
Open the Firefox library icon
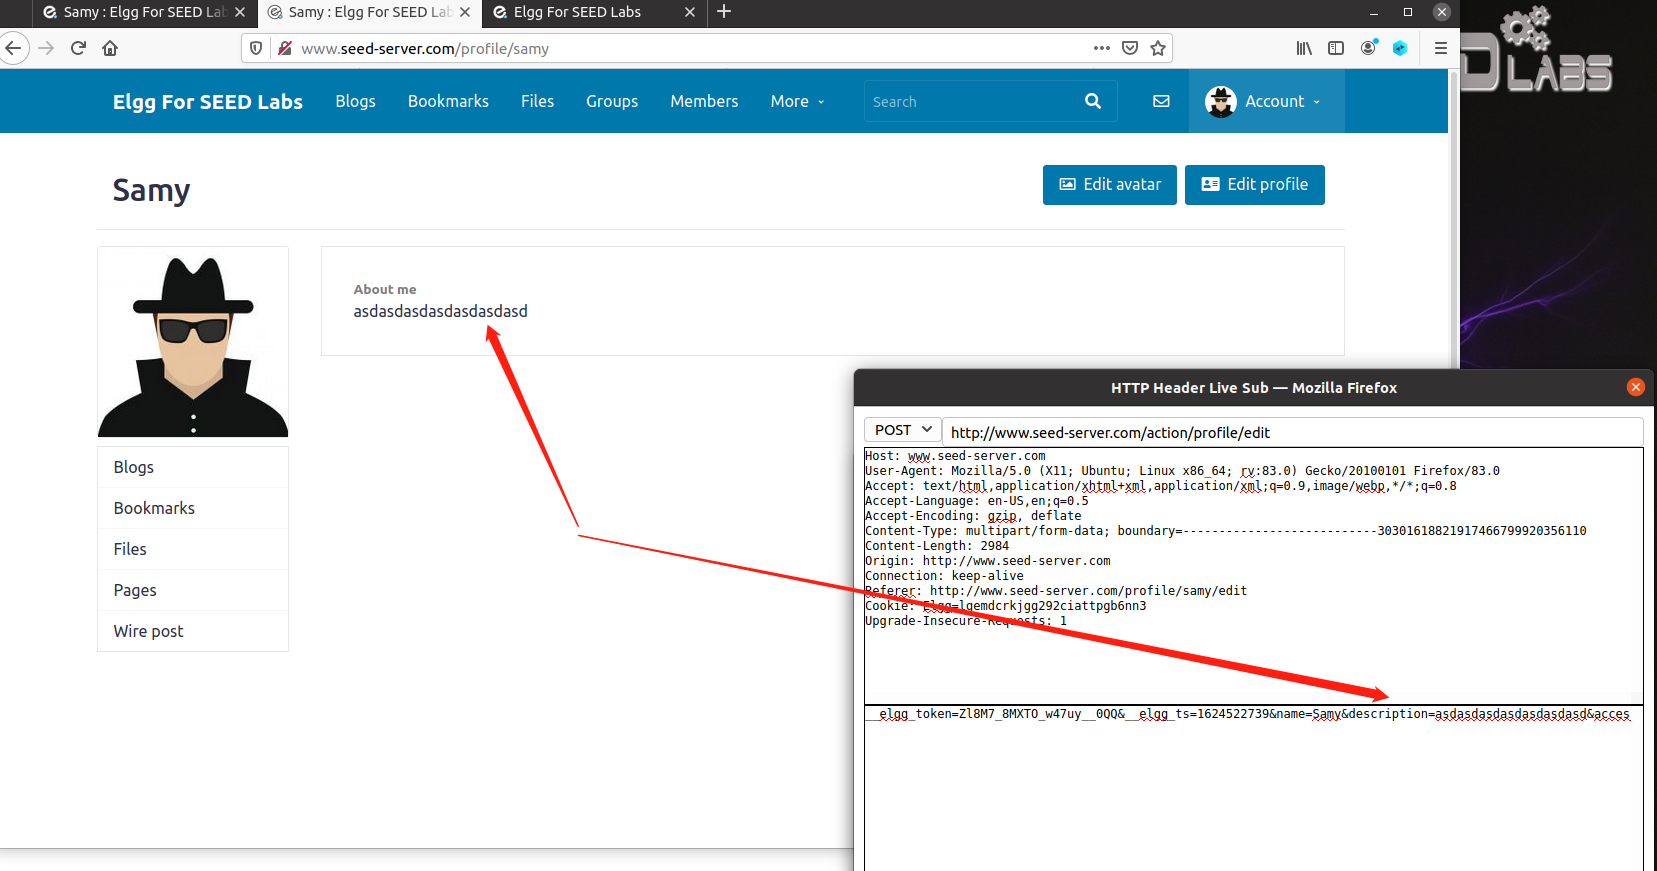tap(1304, 48)
